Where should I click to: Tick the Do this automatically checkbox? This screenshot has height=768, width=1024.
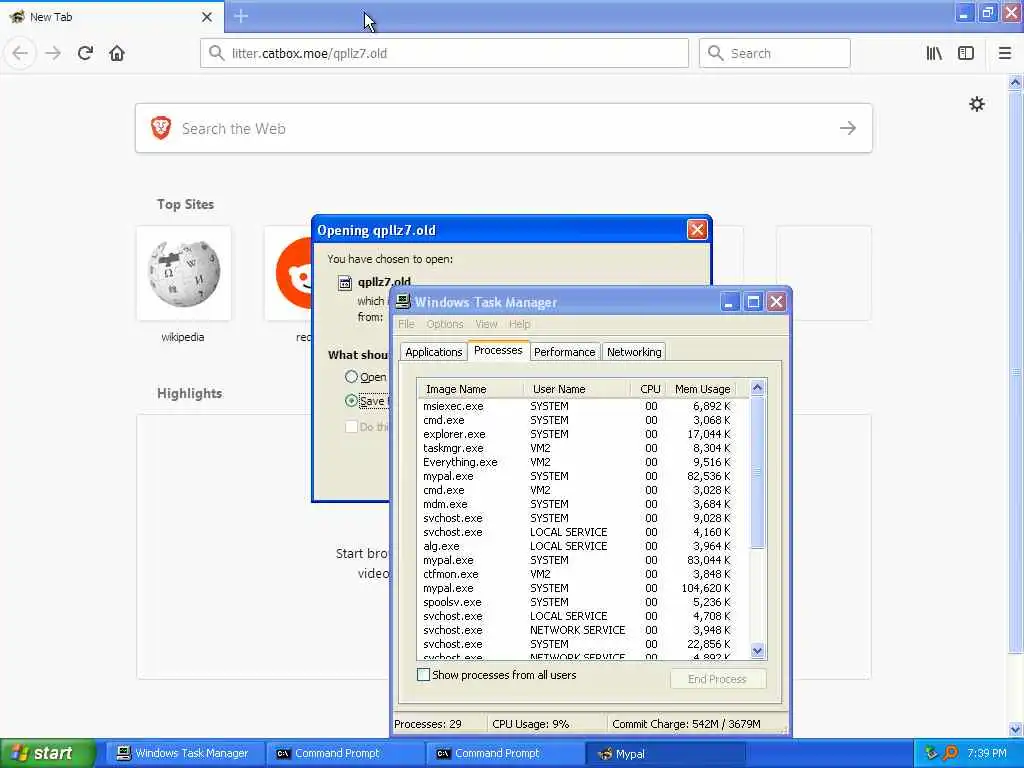tap(351, 426)
